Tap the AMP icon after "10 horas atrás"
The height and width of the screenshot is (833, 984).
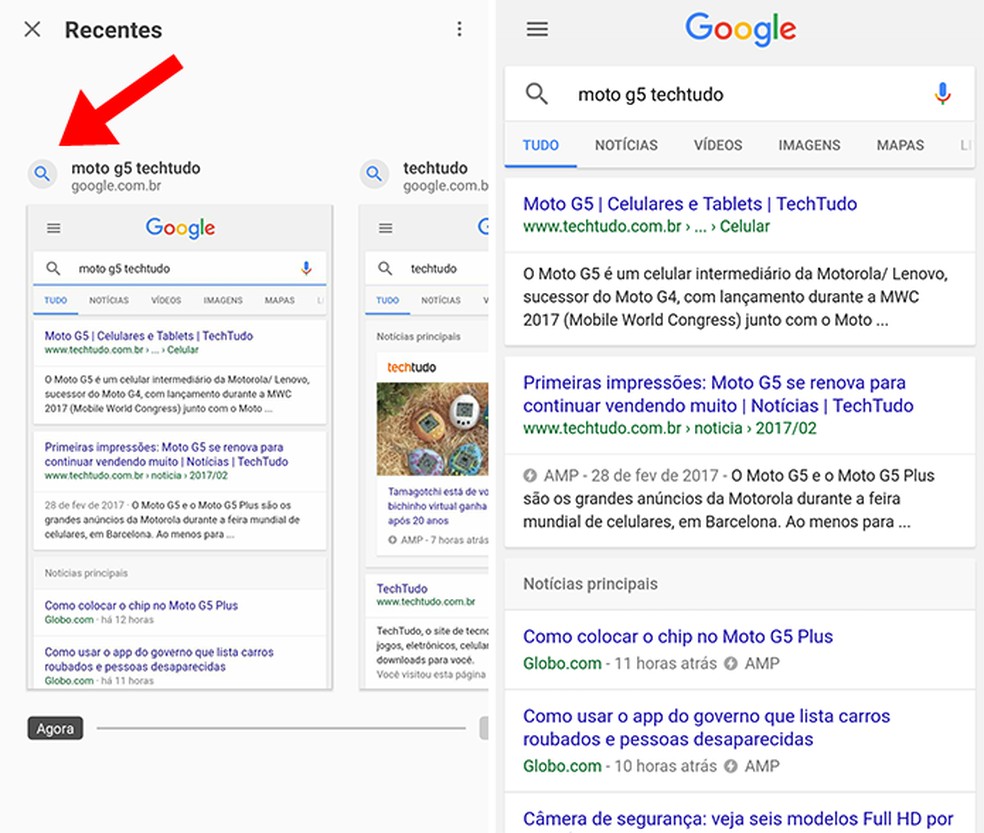[730, 766]
